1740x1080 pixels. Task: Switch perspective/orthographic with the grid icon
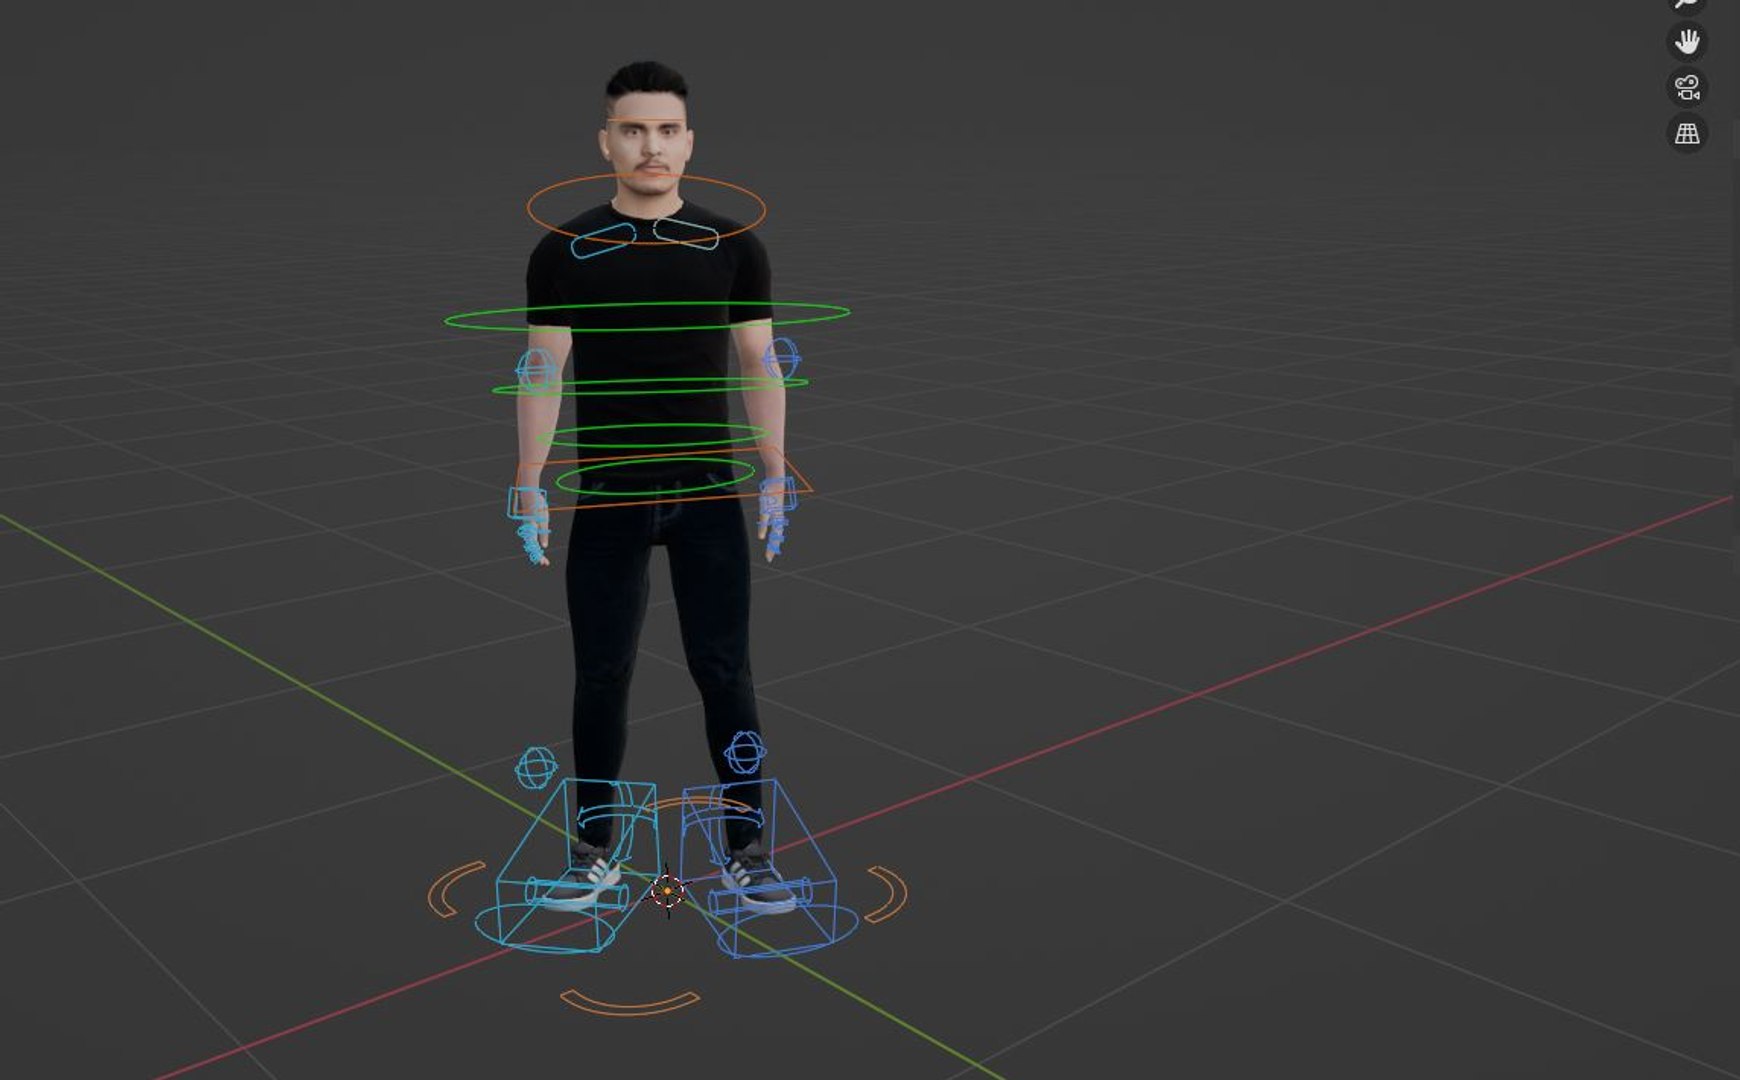[1687, 133]
